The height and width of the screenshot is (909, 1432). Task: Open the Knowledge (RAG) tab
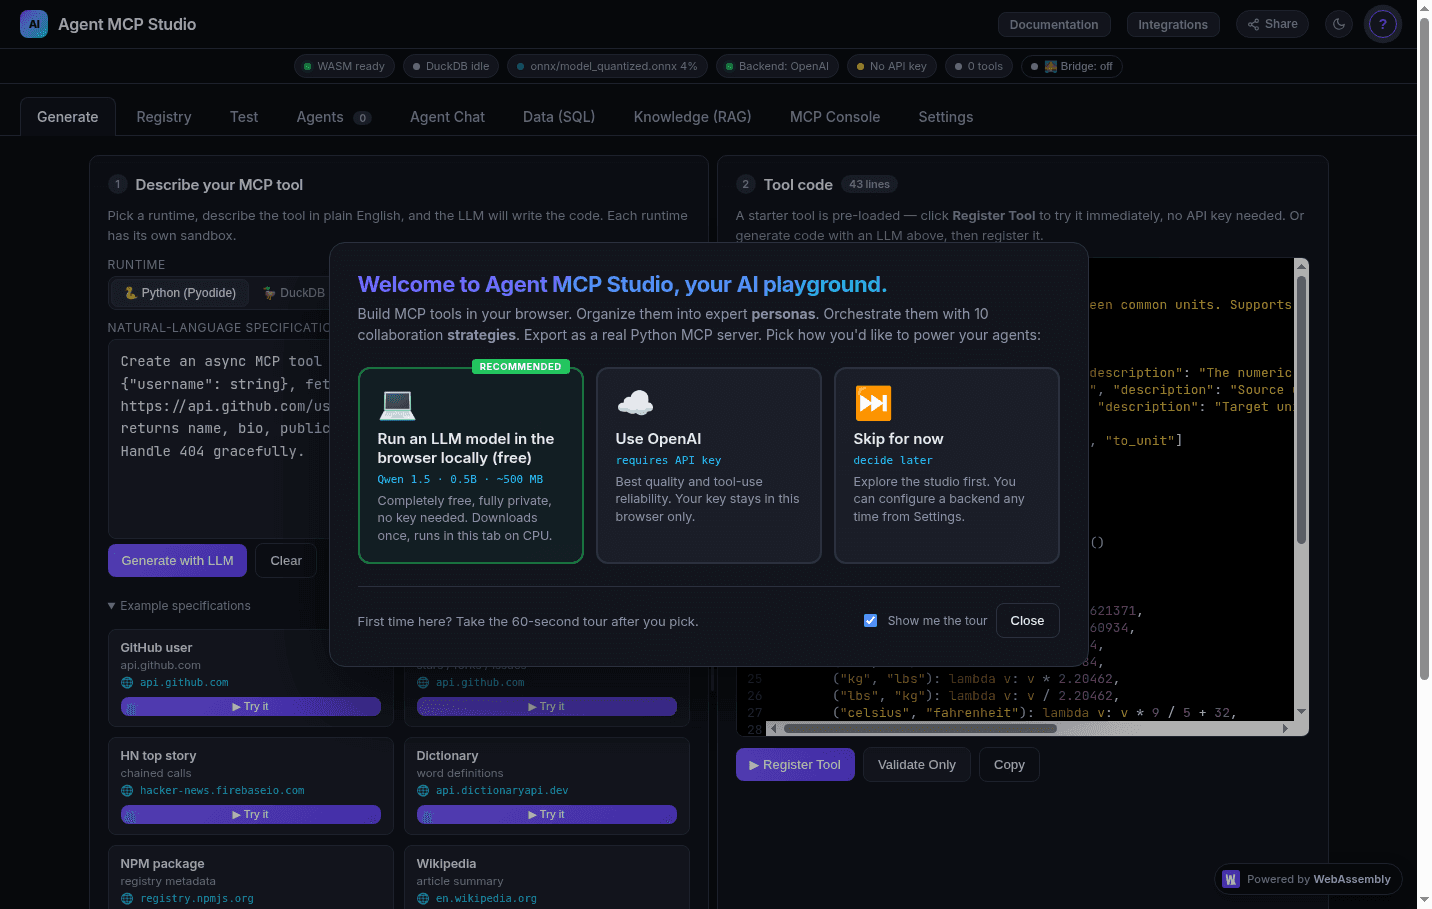[x=692, y=117]
